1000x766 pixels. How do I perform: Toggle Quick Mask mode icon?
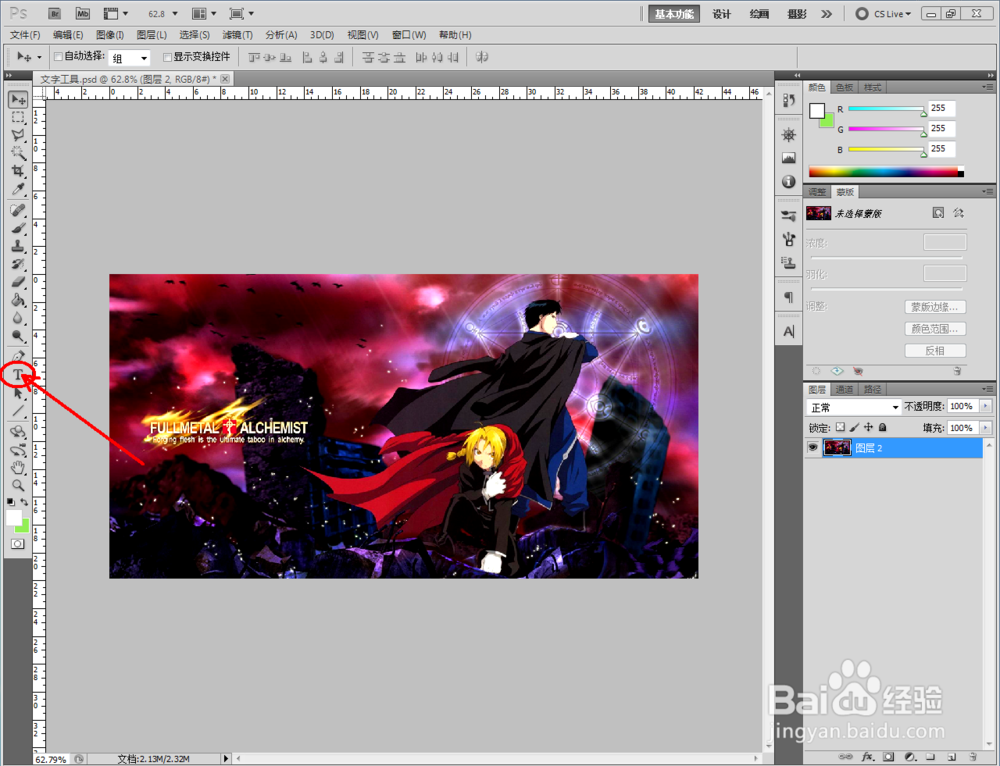18,544
